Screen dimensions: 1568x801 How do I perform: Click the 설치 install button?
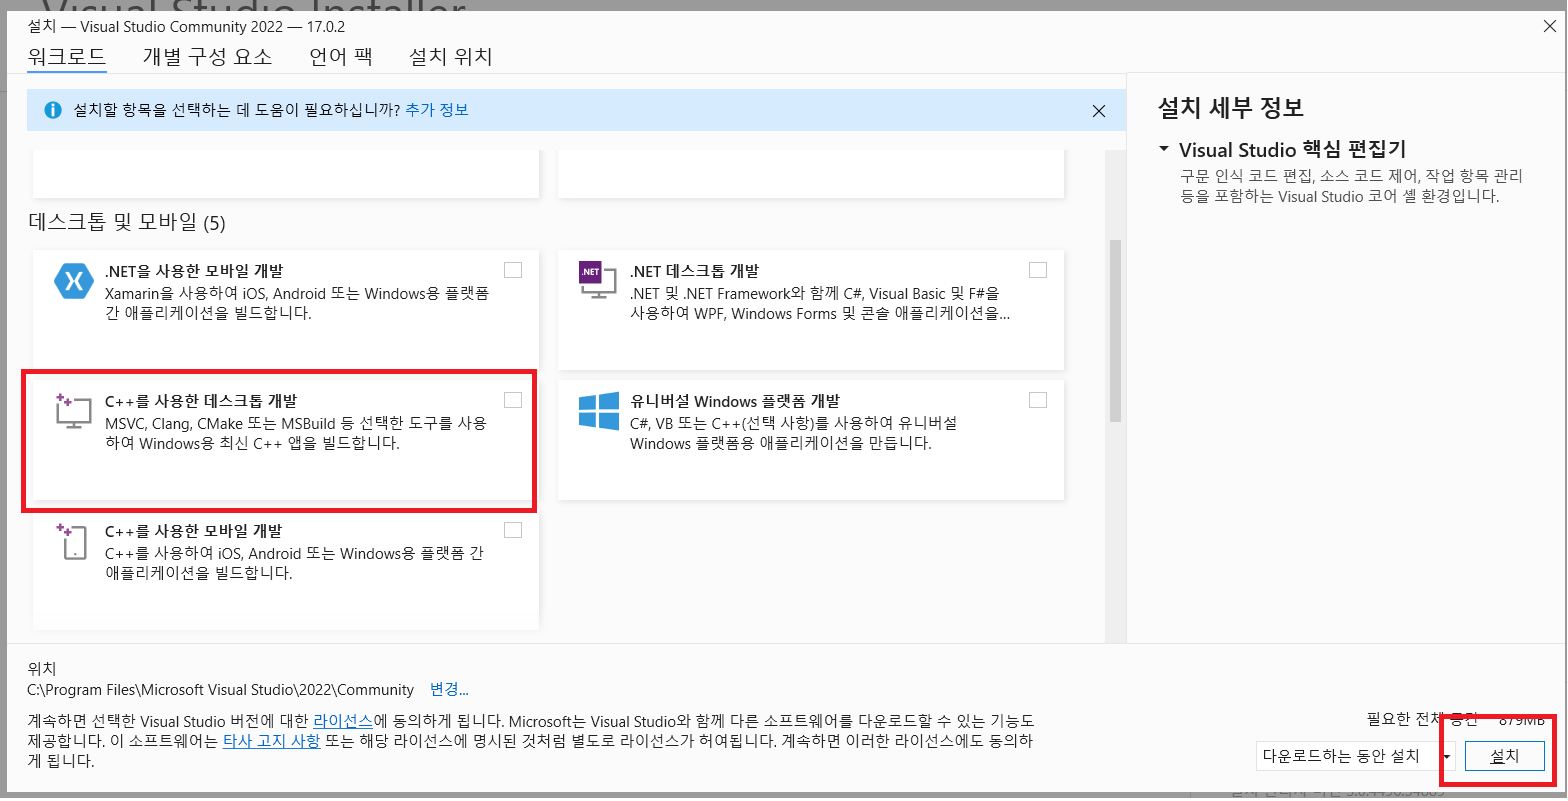point(1504,756)
